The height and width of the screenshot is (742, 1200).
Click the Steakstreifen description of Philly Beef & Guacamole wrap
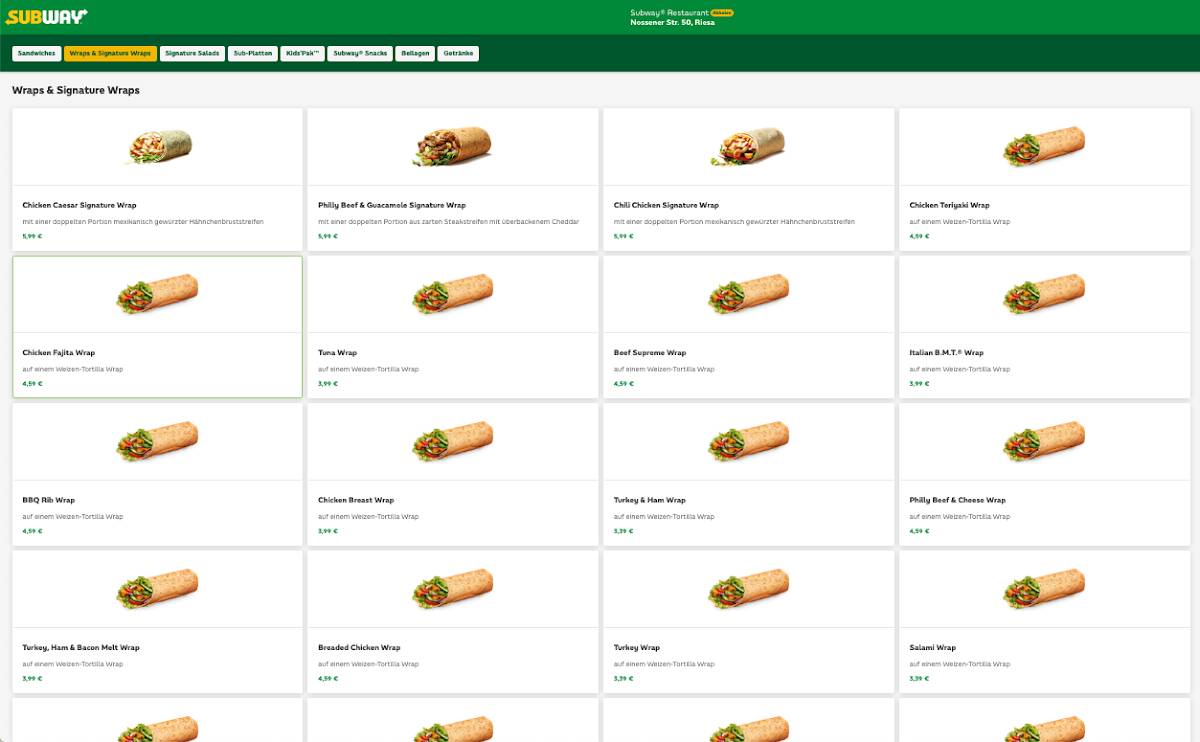tap(449, 221)
